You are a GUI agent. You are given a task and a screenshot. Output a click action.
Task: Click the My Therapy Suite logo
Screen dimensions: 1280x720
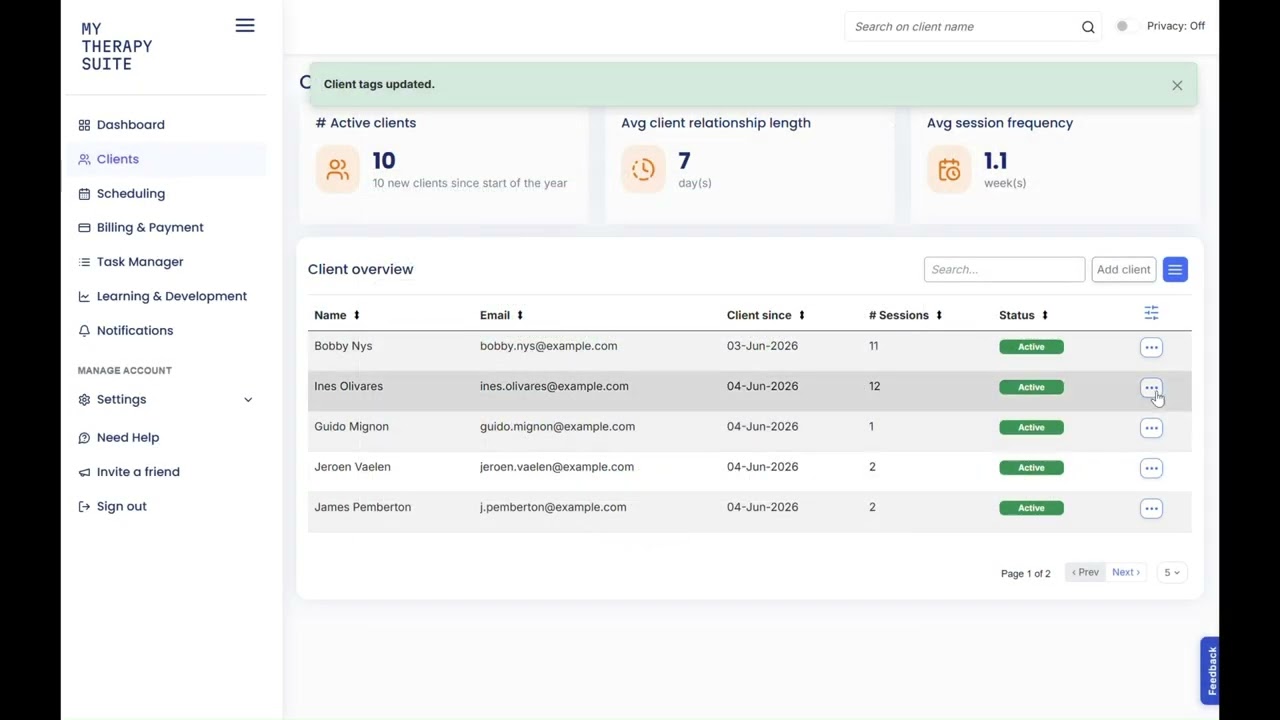coord(117,46)
